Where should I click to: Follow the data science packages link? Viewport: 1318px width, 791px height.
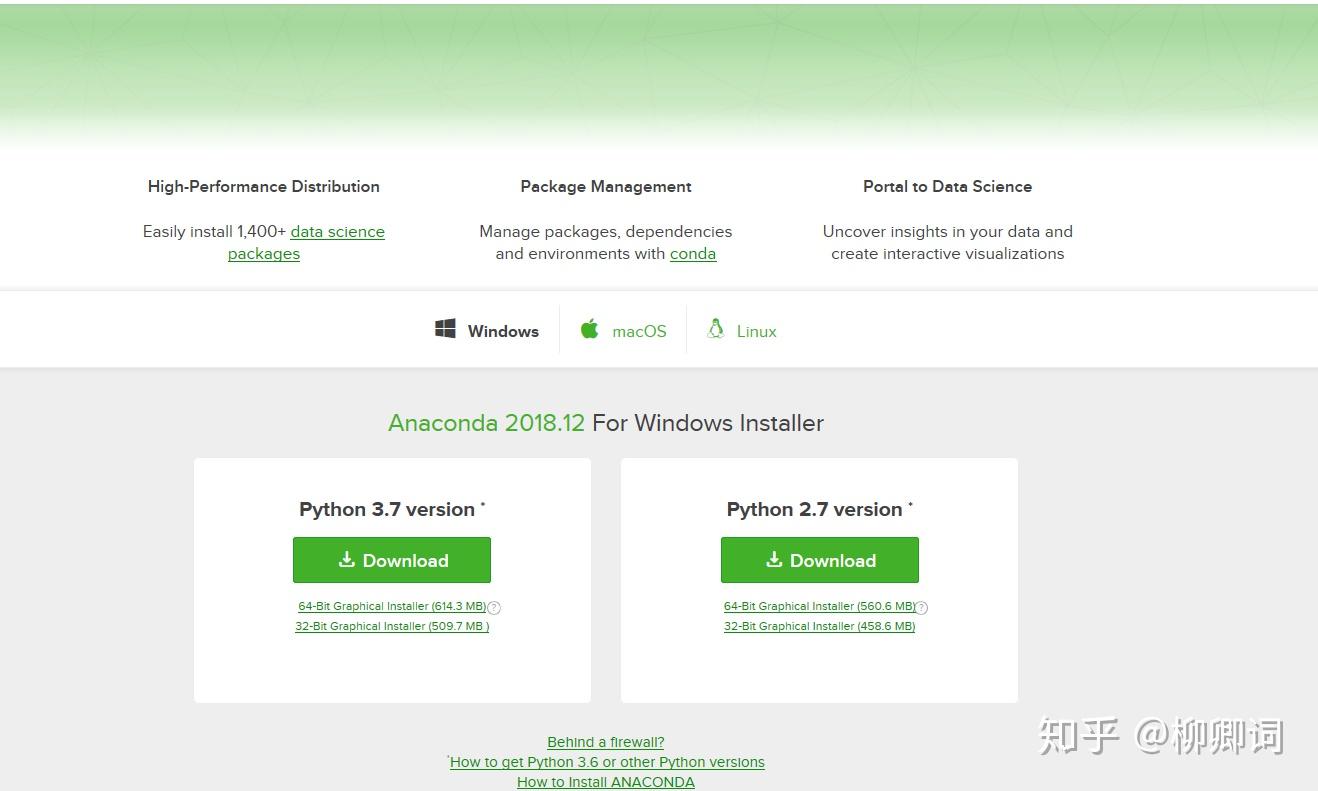pos(337,232)
